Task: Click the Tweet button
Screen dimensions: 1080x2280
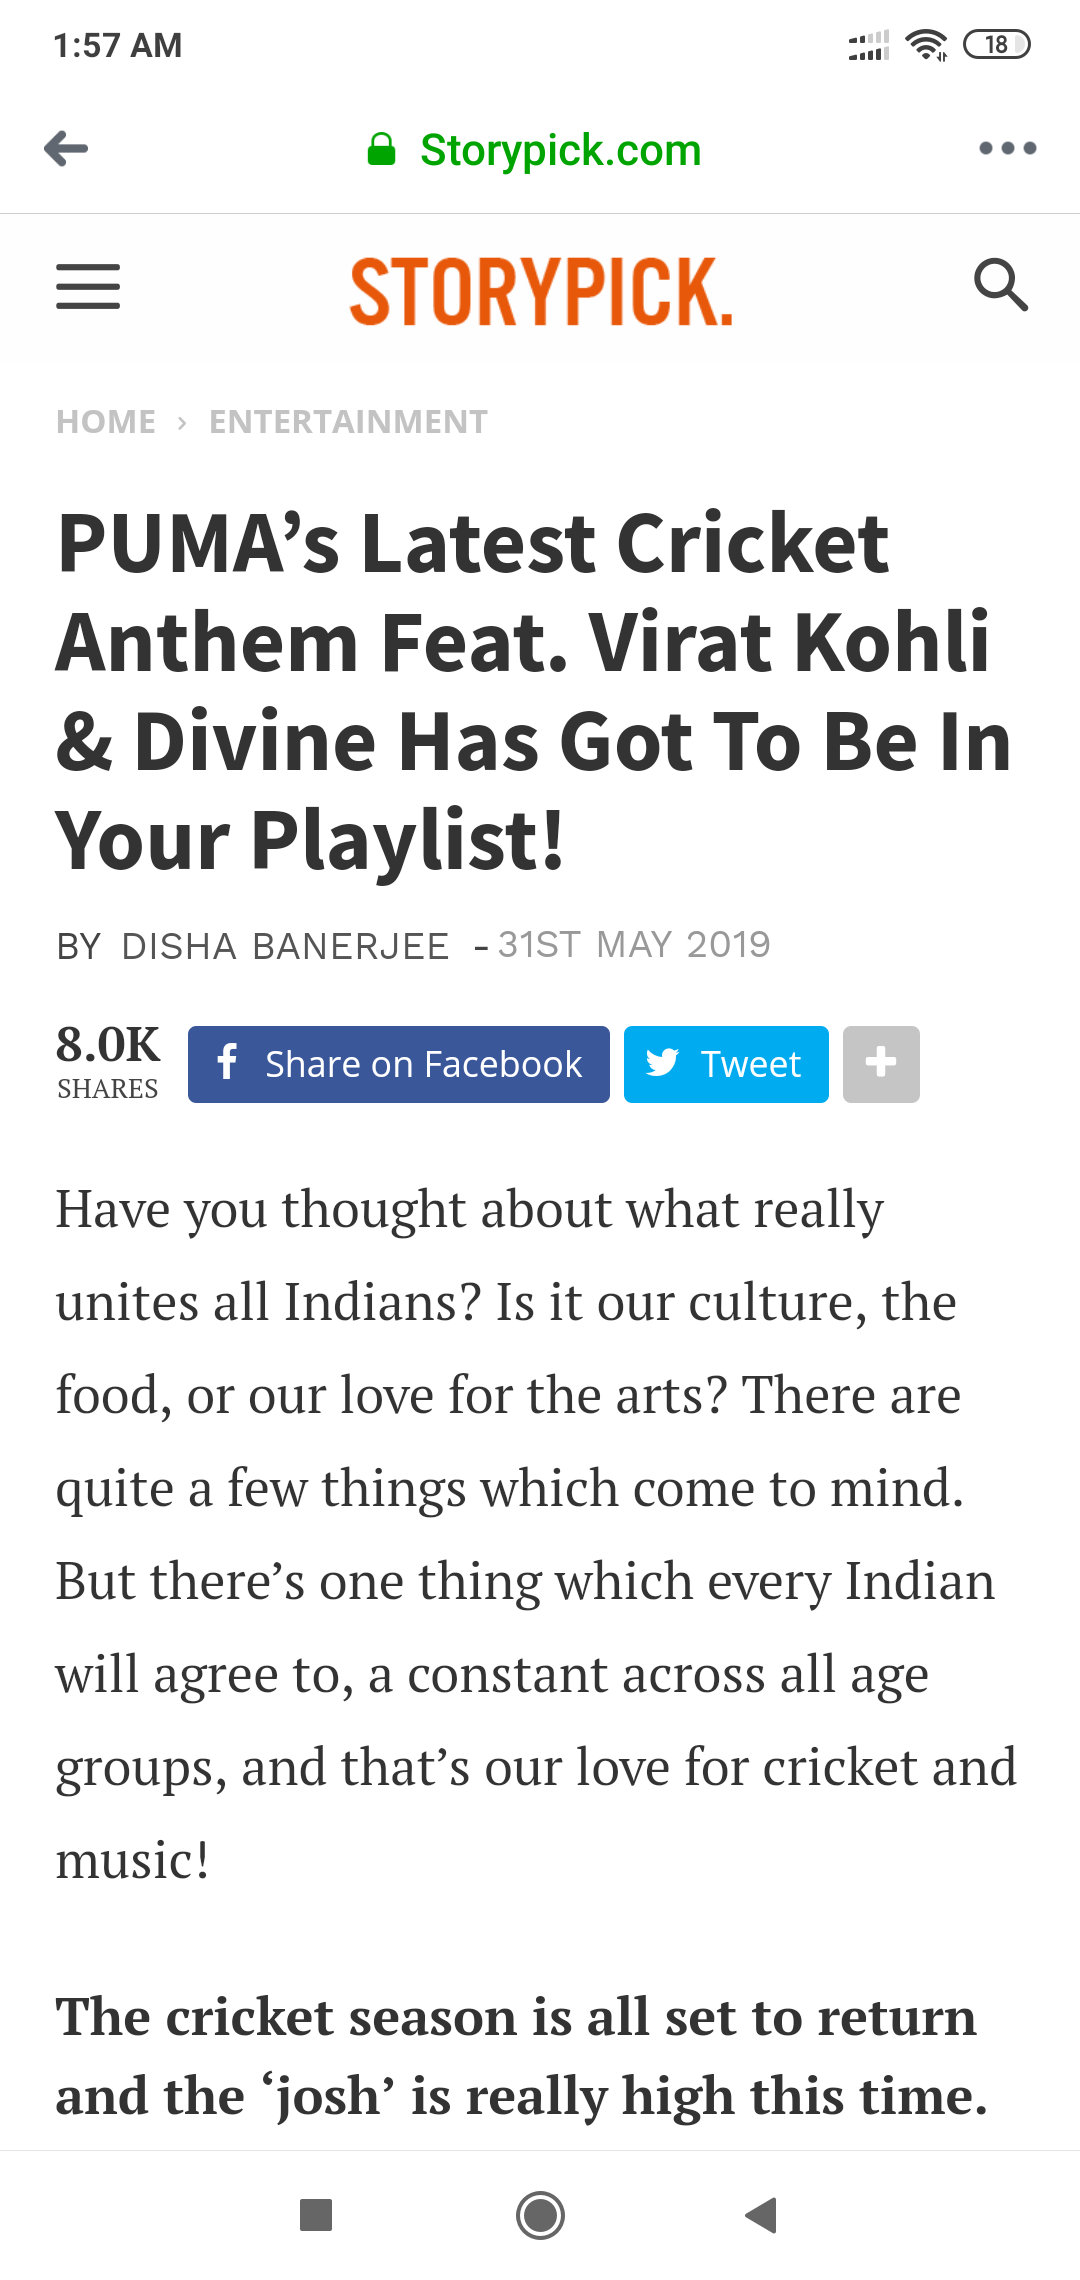Action: (726, 1064)
